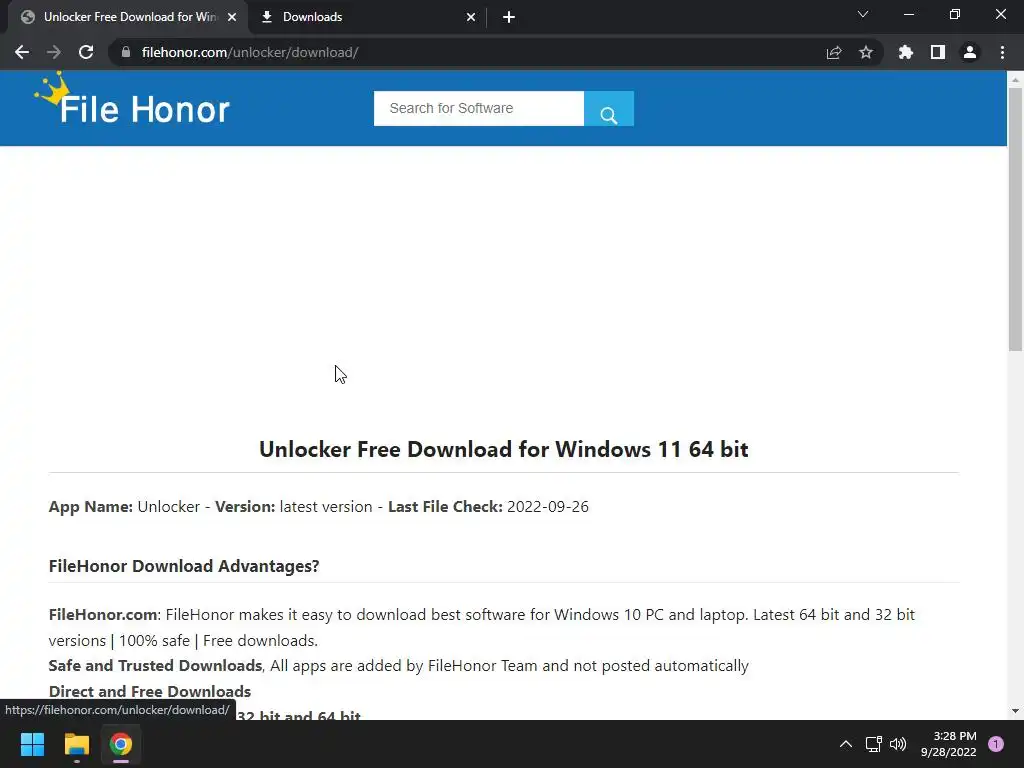Viewport: 1024px width, 768px height.
Task: Show hidden system tray icons
Action: pos(845,744)
